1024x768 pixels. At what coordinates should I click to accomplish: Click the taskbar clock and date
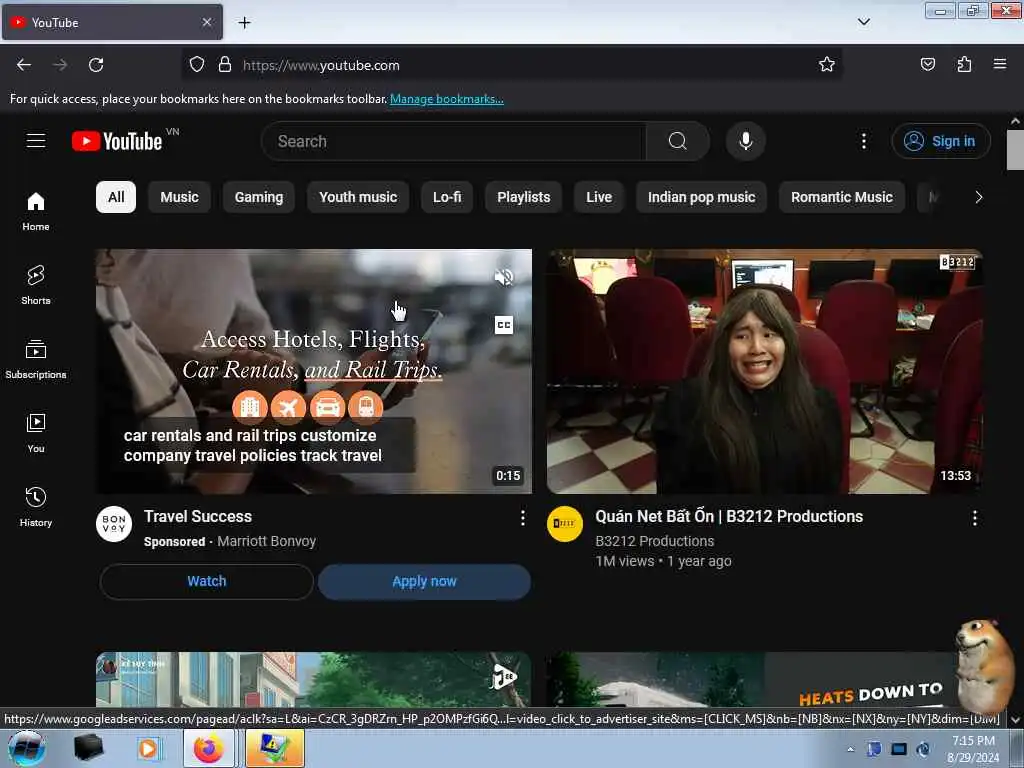pos(973,749)
